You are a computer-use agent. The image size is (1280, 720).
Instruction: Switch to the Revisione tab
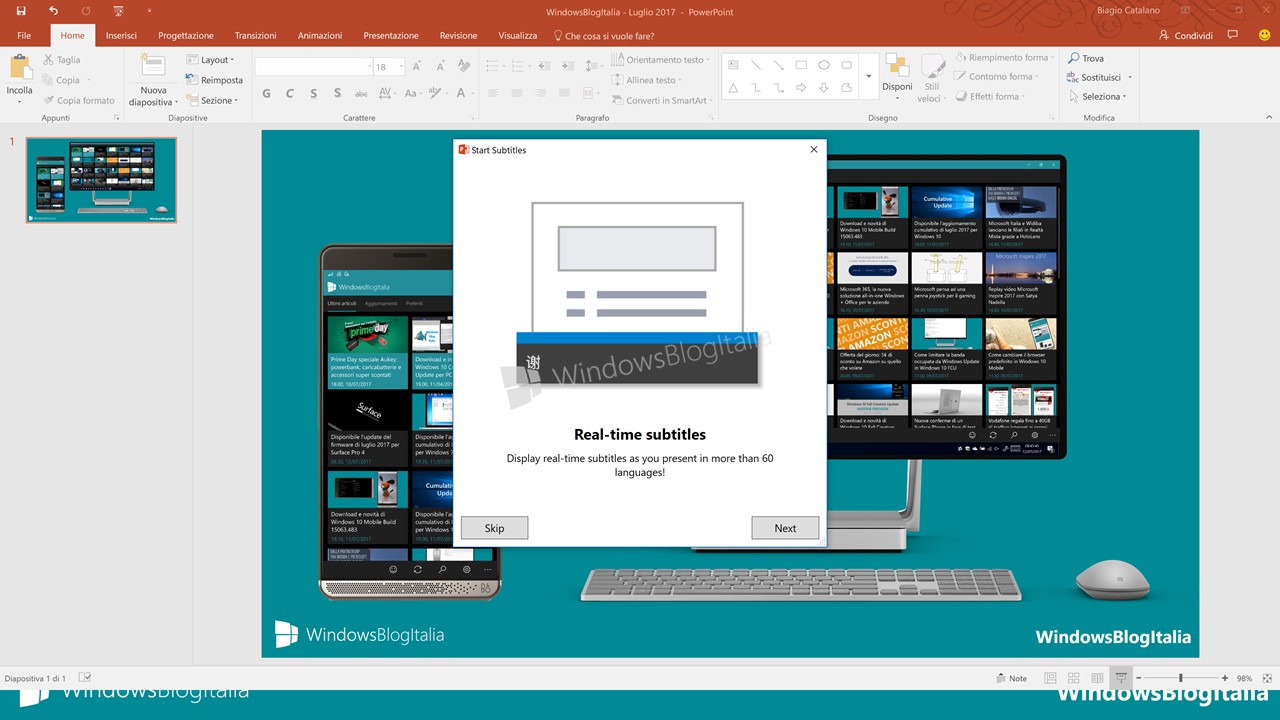click(x=458, y=35)
